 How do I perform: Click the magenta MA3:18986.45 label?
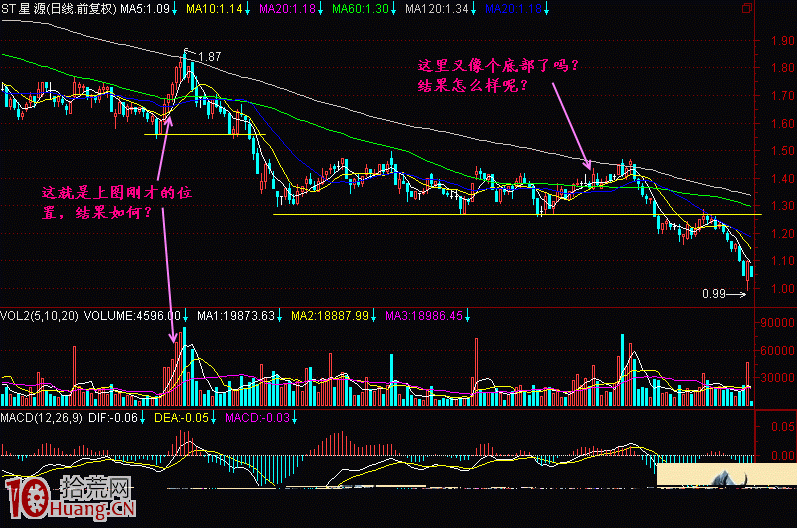(424, 316)
